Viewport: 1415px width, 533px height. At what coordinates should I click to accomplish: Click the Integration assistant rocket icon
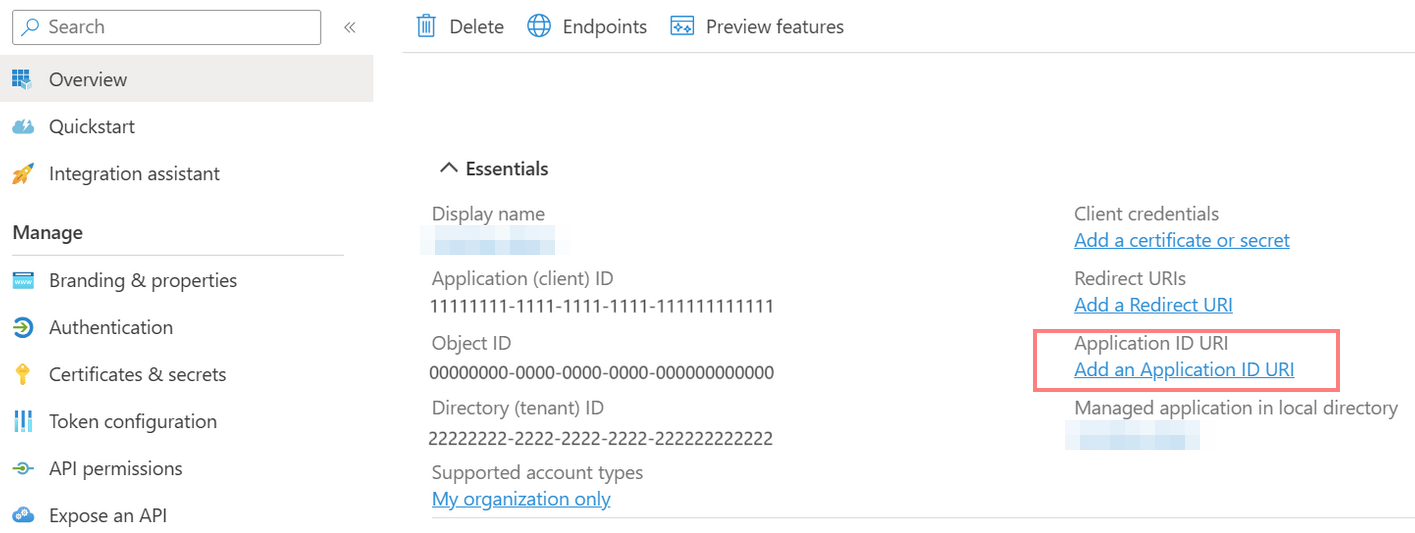tap(23, 174)
